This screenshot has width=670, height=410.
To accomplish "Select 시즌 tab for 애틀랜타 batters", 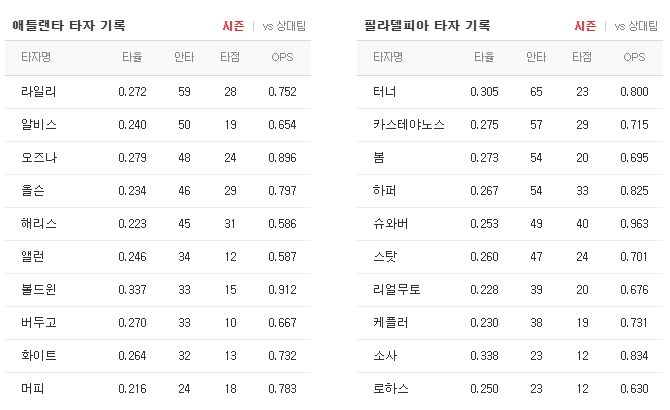I will (x=233, y=26).
